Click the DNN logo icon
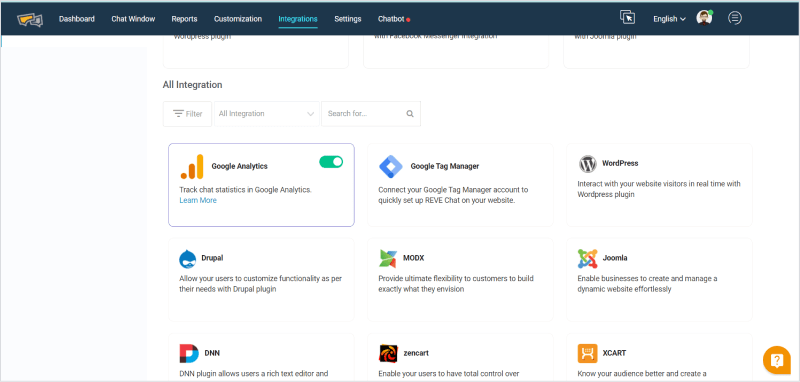 [x=189, y=353]
